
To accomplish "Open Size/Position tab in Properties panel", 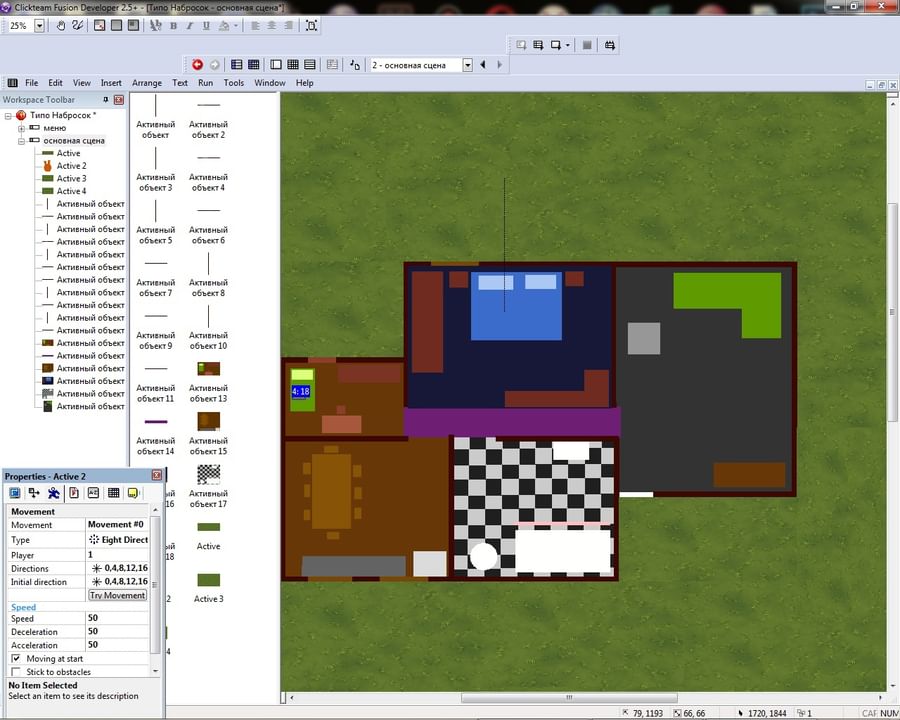I will 34,493.
